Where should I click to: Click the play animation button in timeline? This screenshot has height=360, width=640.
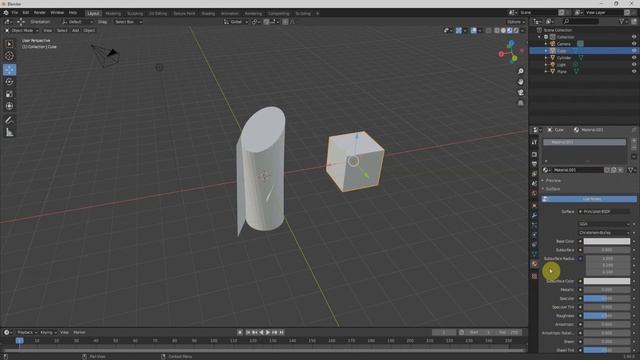click(268, 332)
